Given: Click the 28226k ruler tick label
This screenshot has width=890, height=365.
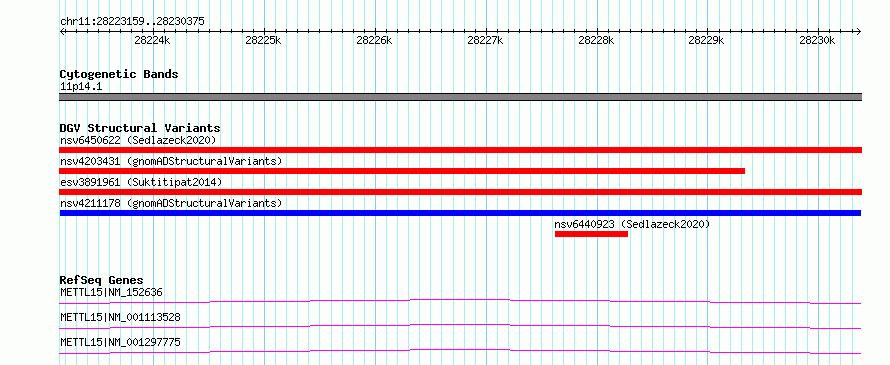Looking at the screenshot, I should [374, 41].
